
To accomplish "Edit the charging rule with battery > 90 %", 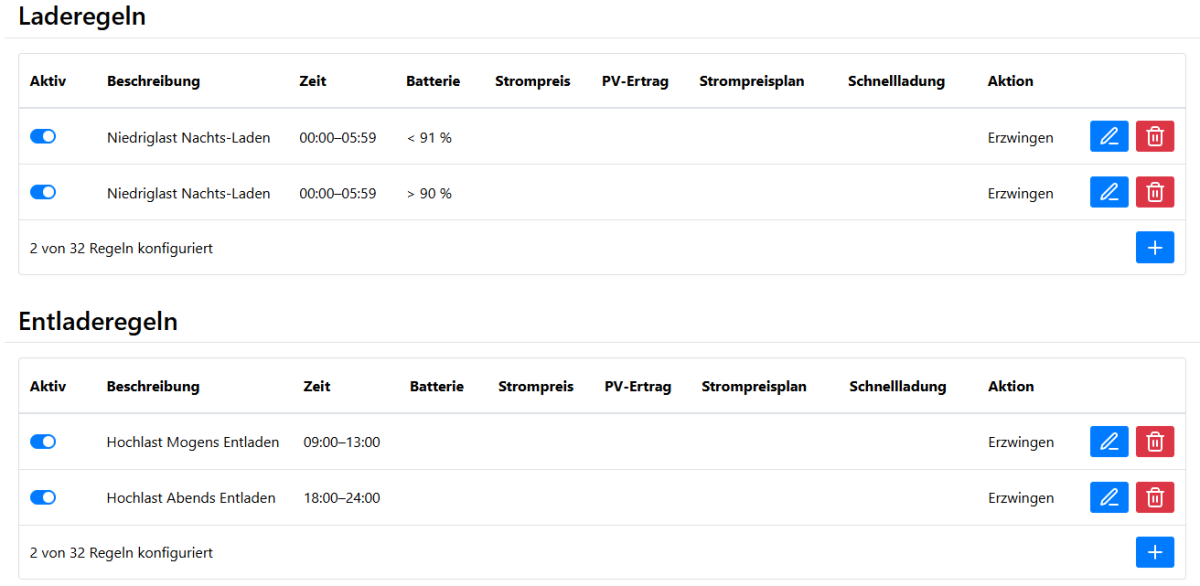I will pyautogui.click(x=1108, y=193).
